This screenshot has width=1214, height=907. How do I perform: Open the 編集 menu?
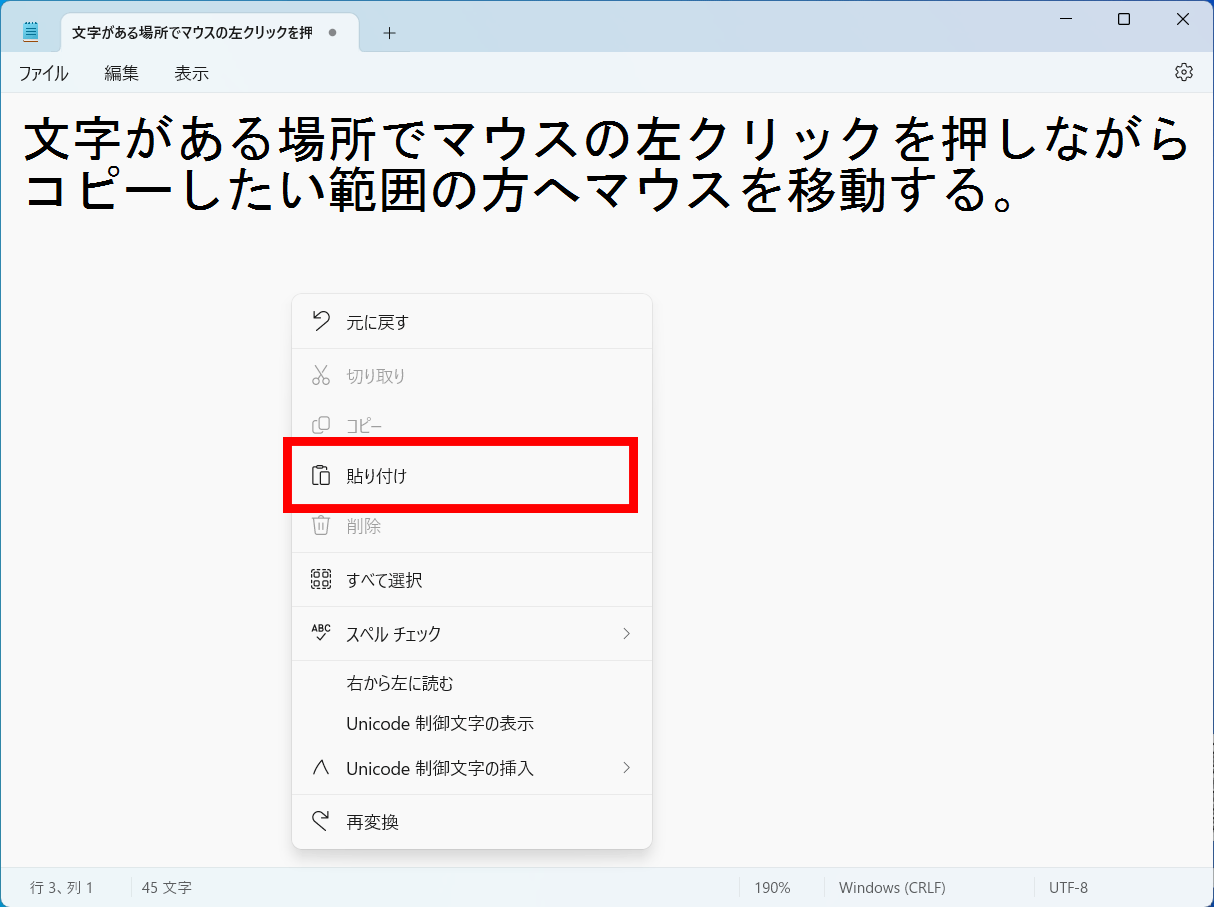121,72
